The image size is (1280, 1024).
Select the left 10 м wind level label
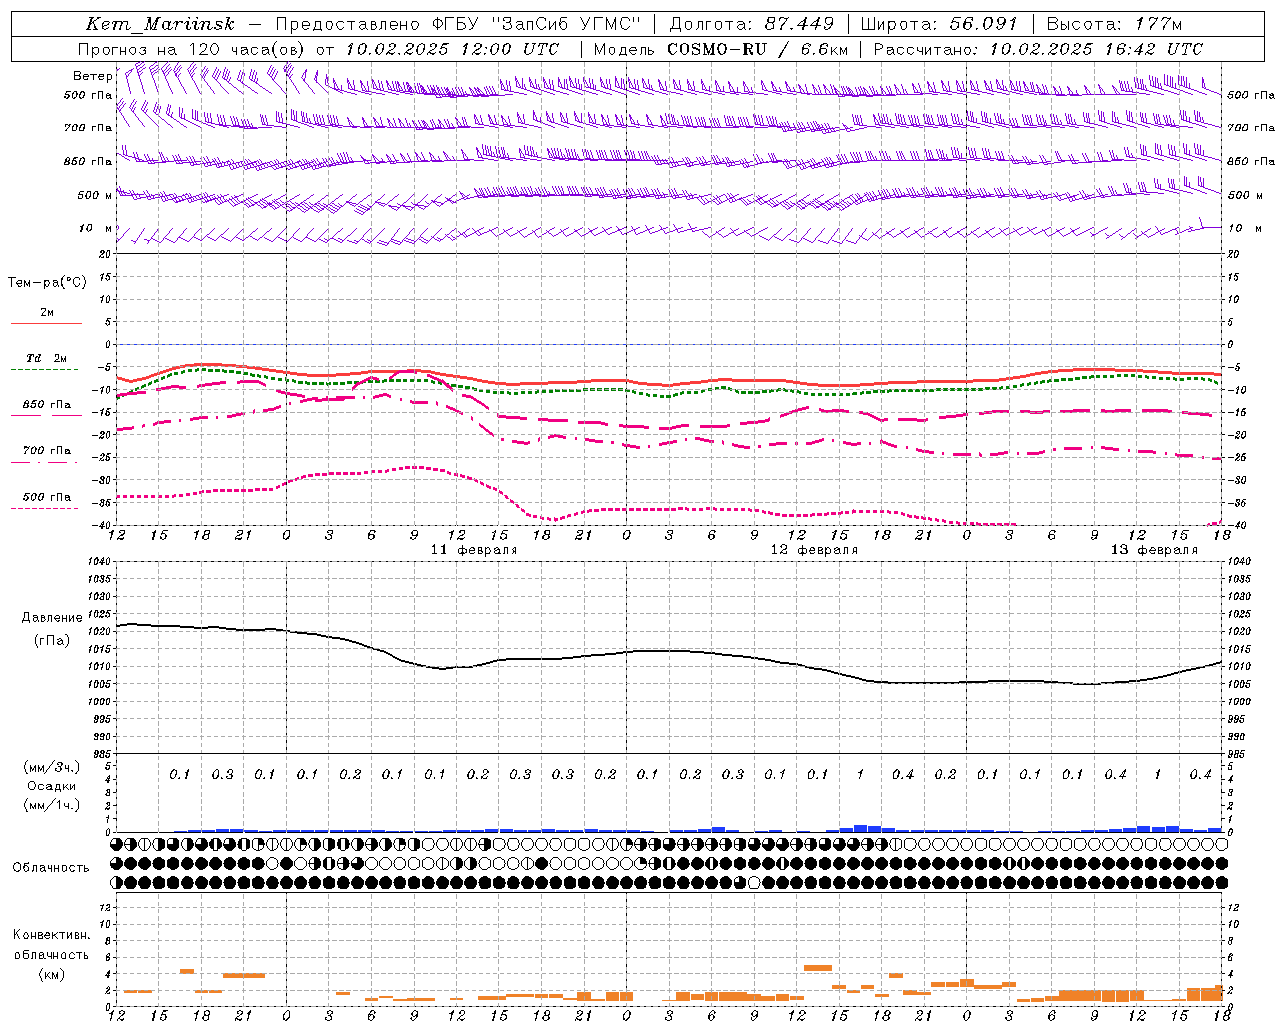tap(95, 229)
